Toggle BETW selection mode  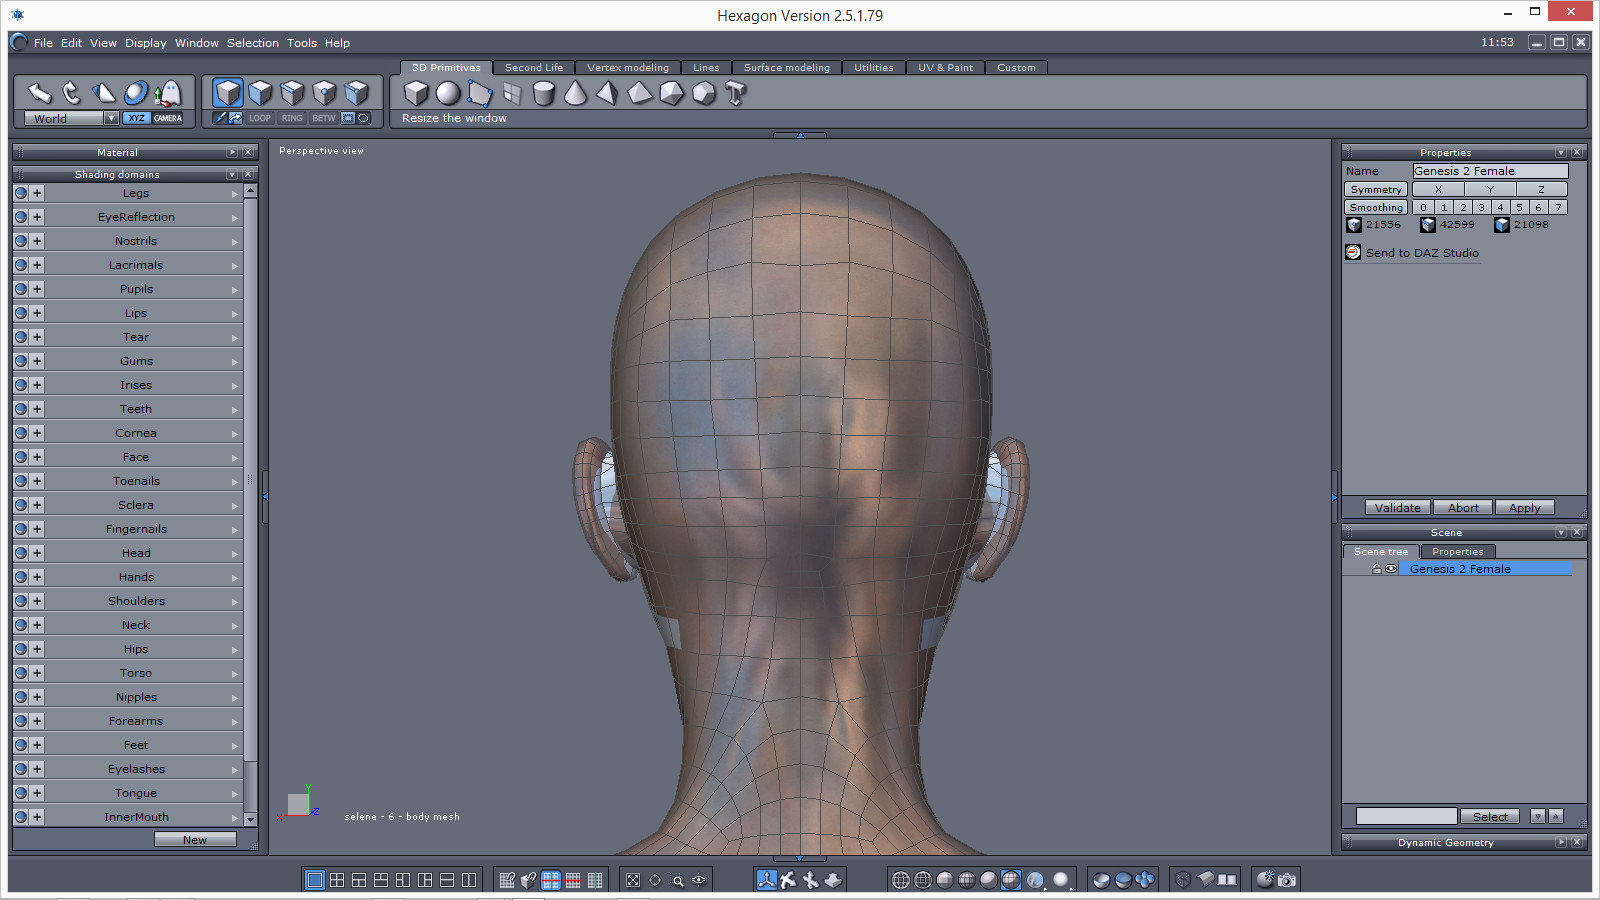(324, 118)
